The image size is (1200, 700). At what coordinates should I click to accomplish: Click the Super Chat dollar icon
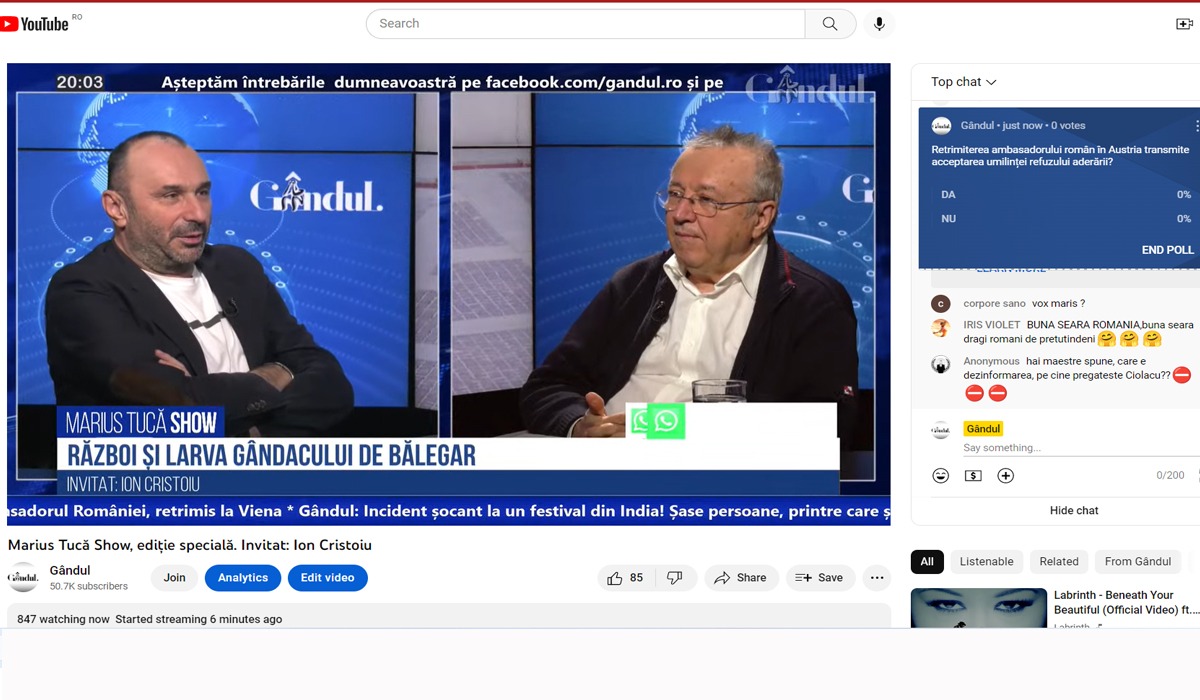973,476
